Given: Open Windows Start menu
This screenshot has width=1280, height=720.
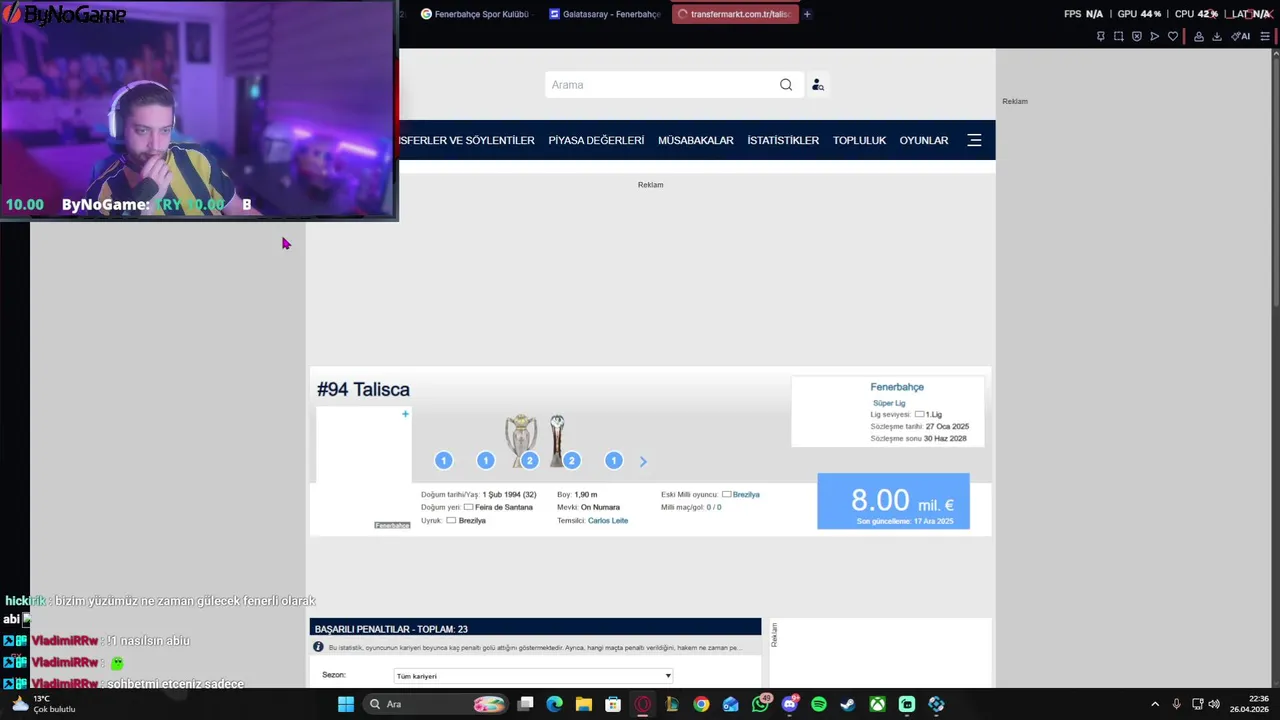Looking at the screenshot, I should coord(346,704).
